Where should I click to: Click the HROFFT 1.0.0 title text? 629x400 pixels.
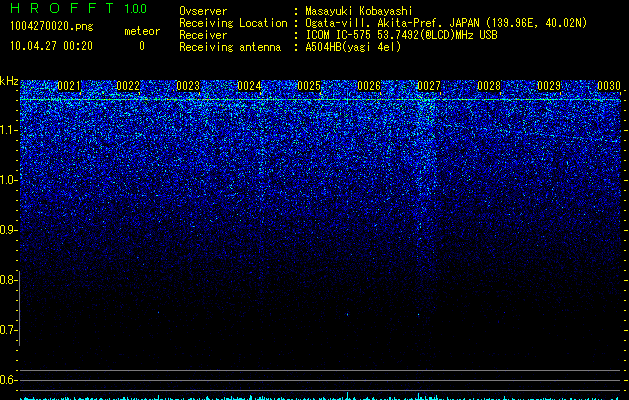79,8
